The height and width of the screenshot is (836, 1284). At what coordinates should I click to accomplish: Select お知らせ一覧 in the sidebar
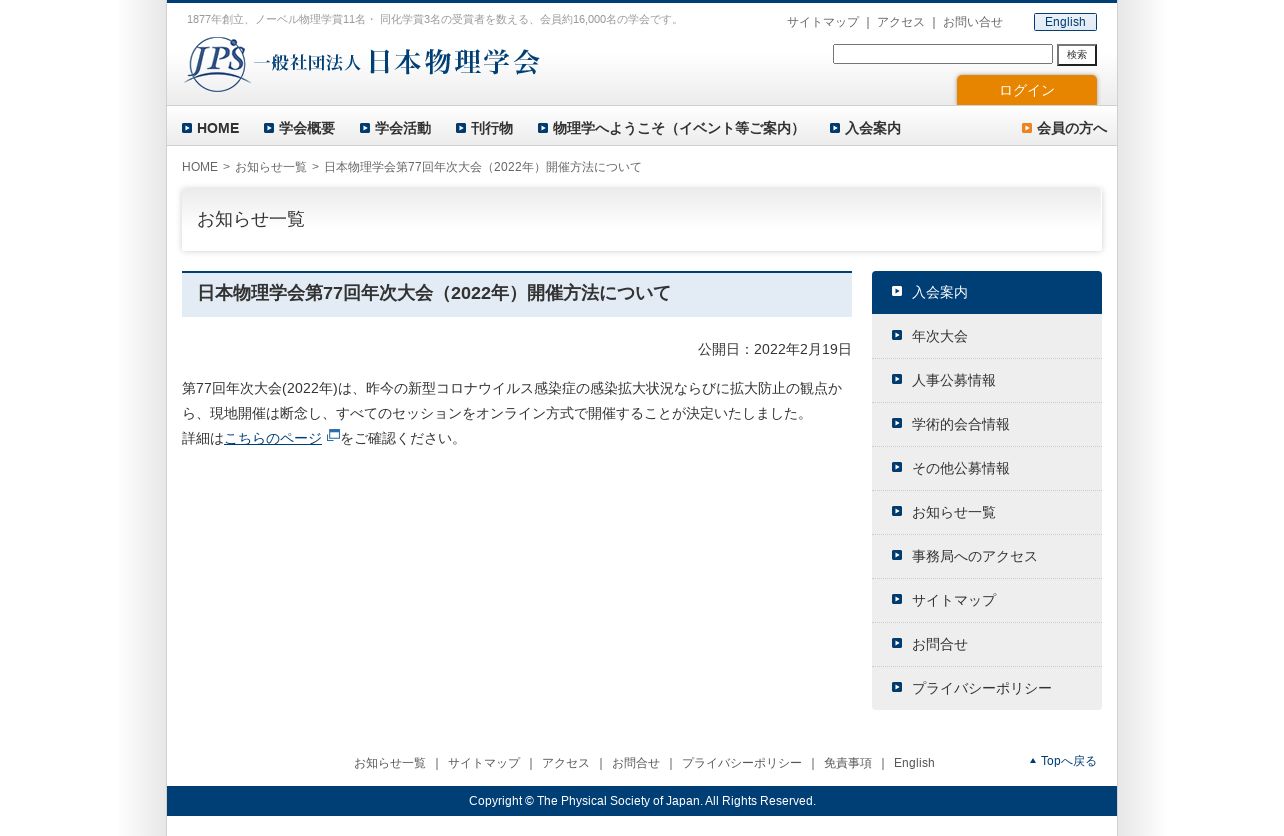[x=987, y=512]
